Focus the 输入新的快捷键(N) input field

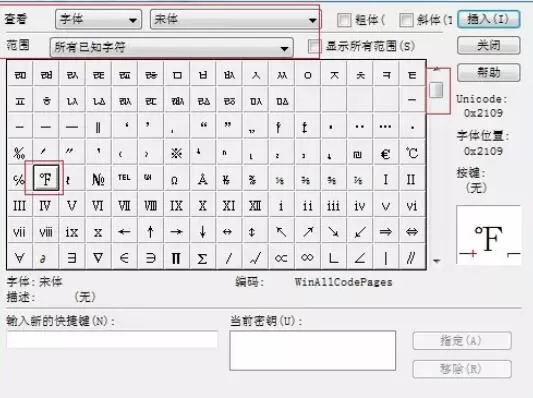[x=112, y=339]
